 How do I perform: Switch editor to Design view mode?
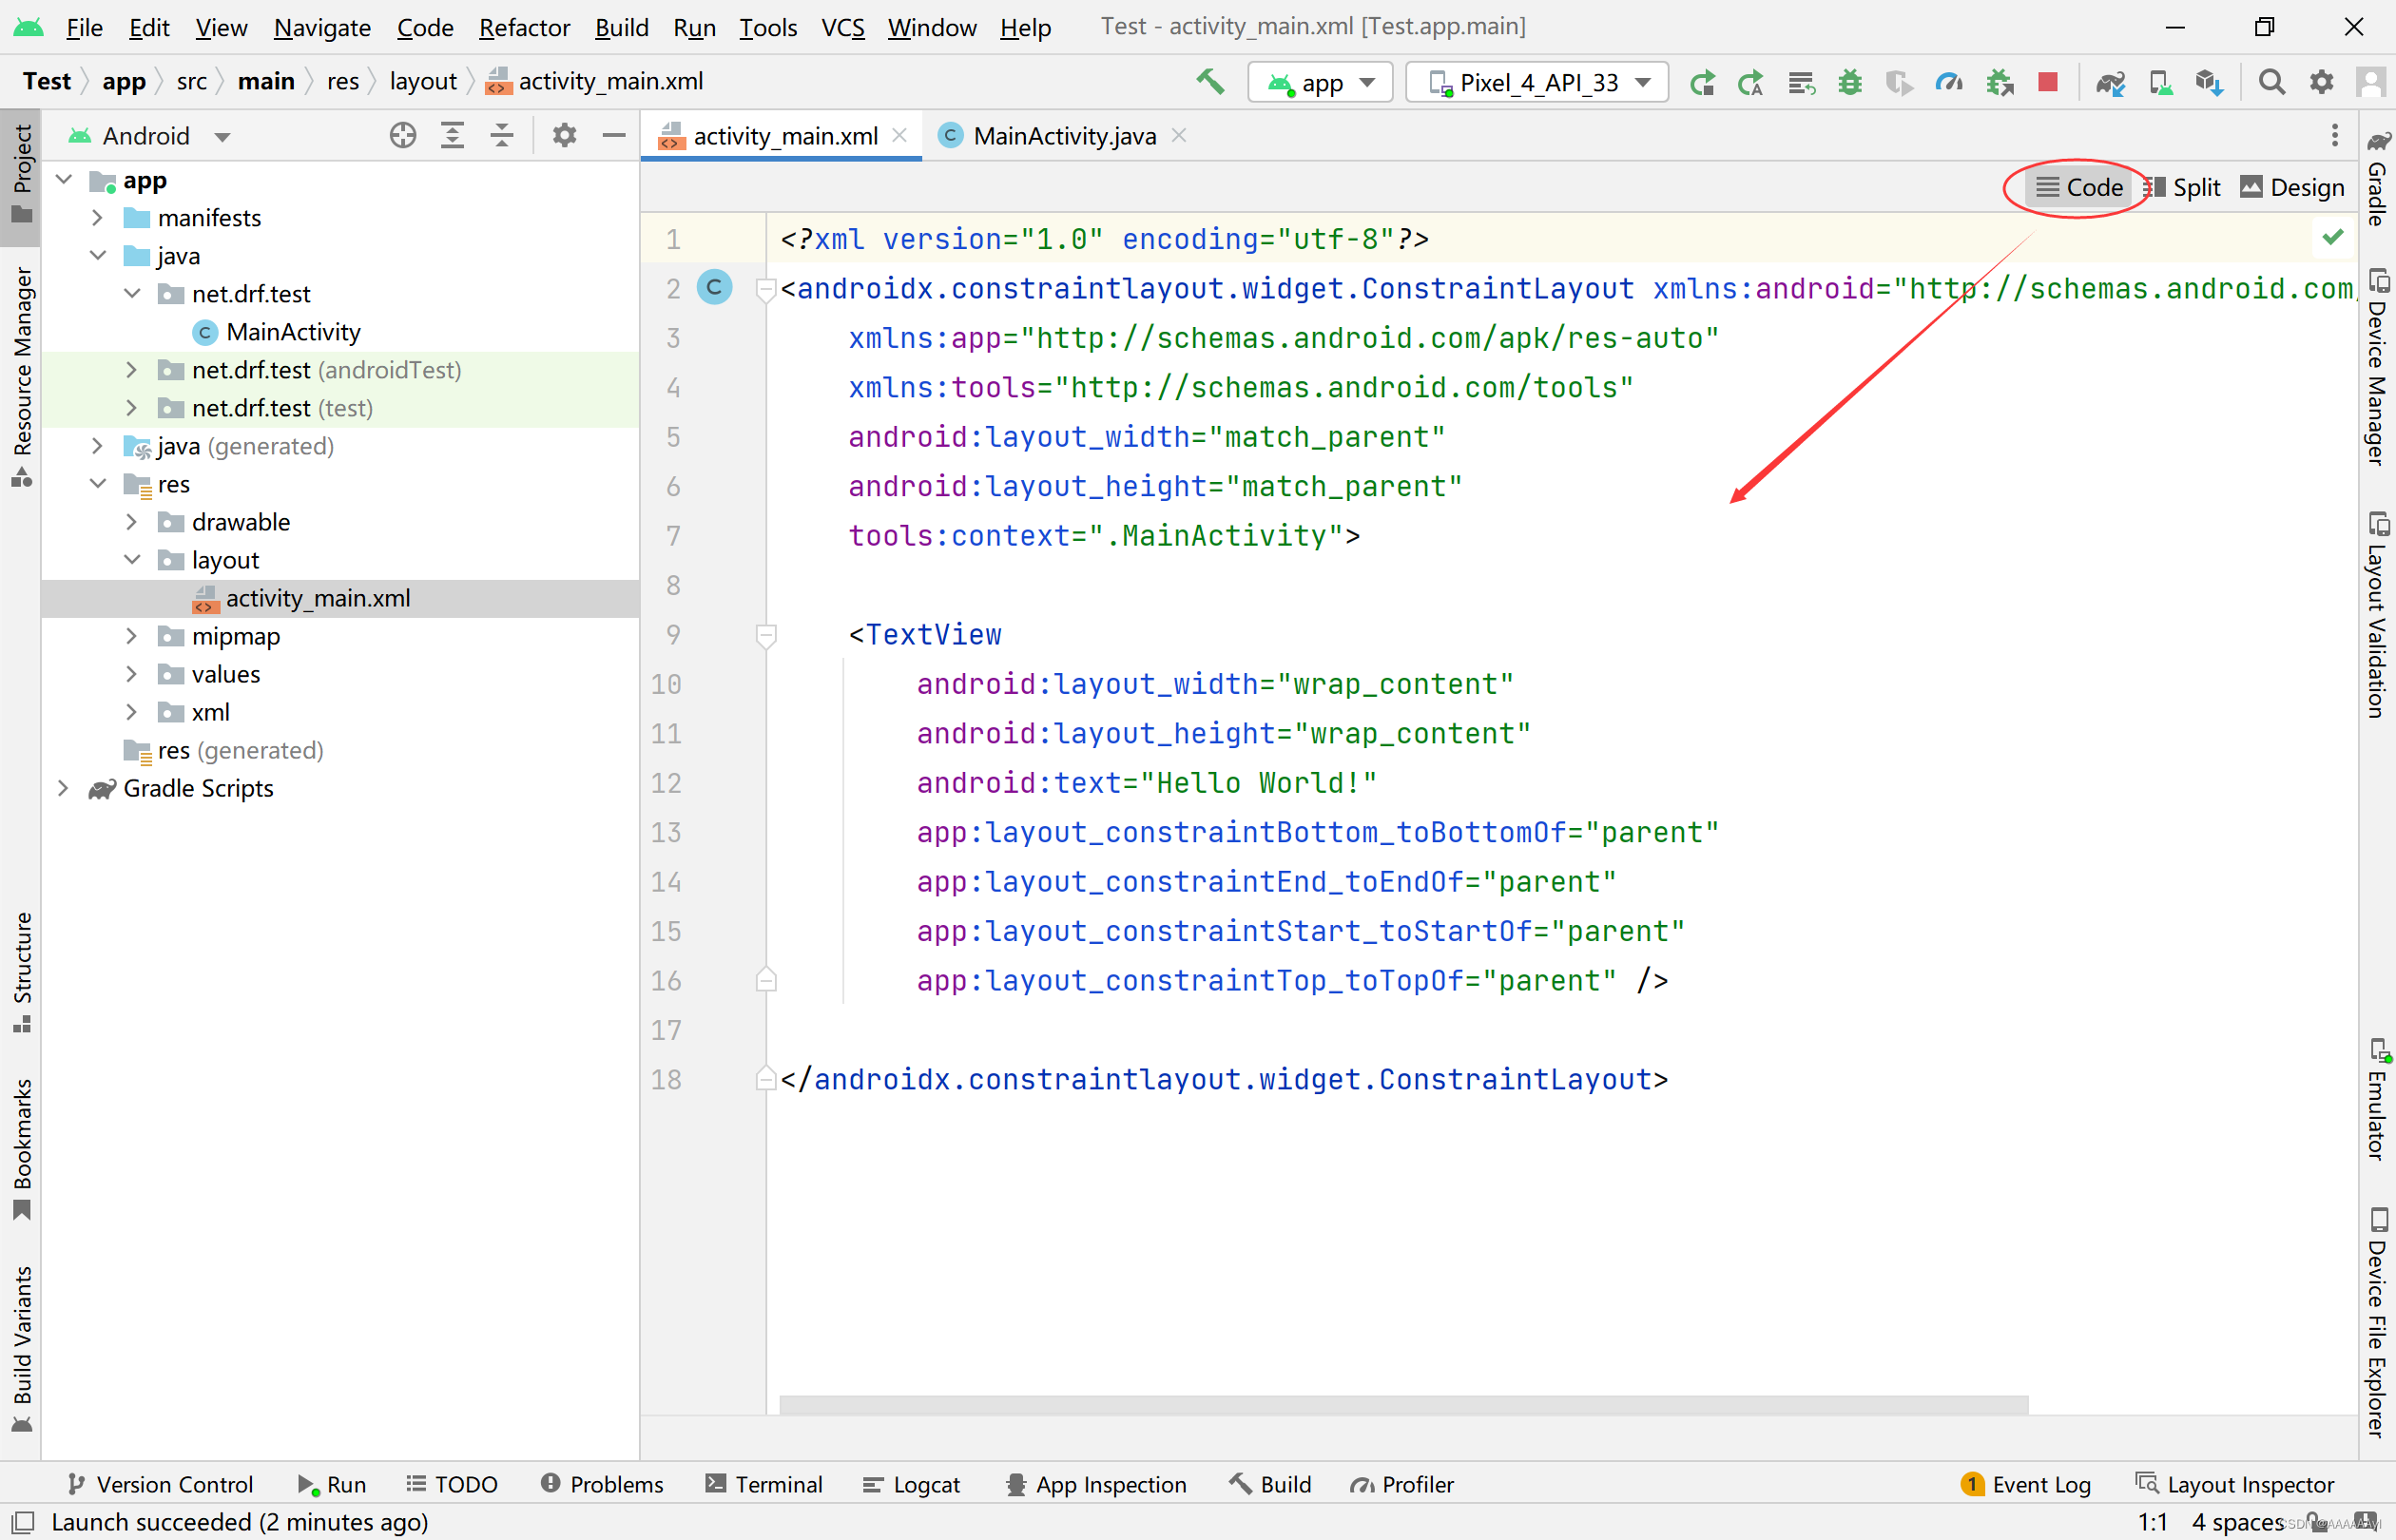(2293, 187)
